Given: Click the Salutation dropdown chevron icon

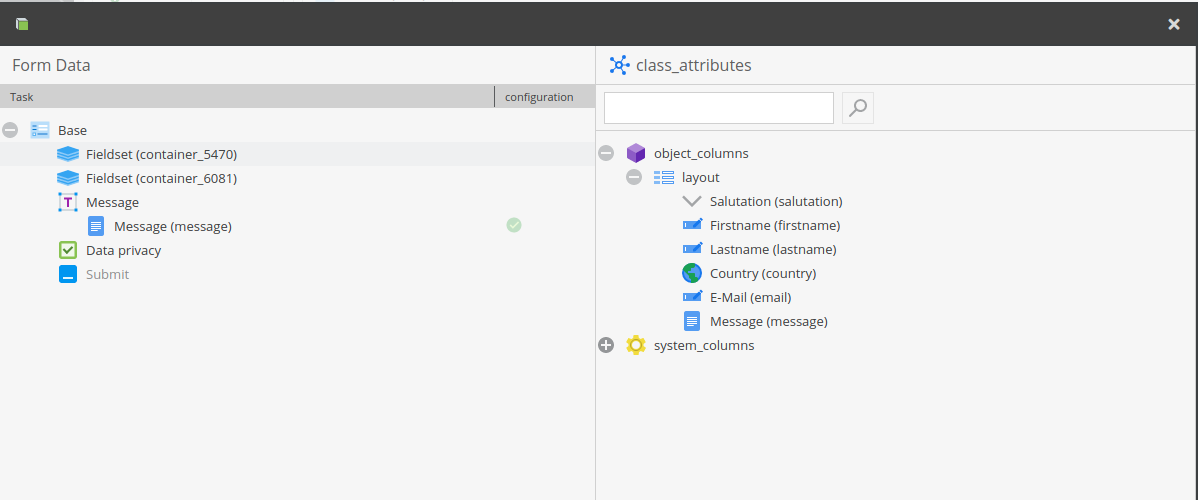Looking at the screenshot, I should [x=691, y=201].
